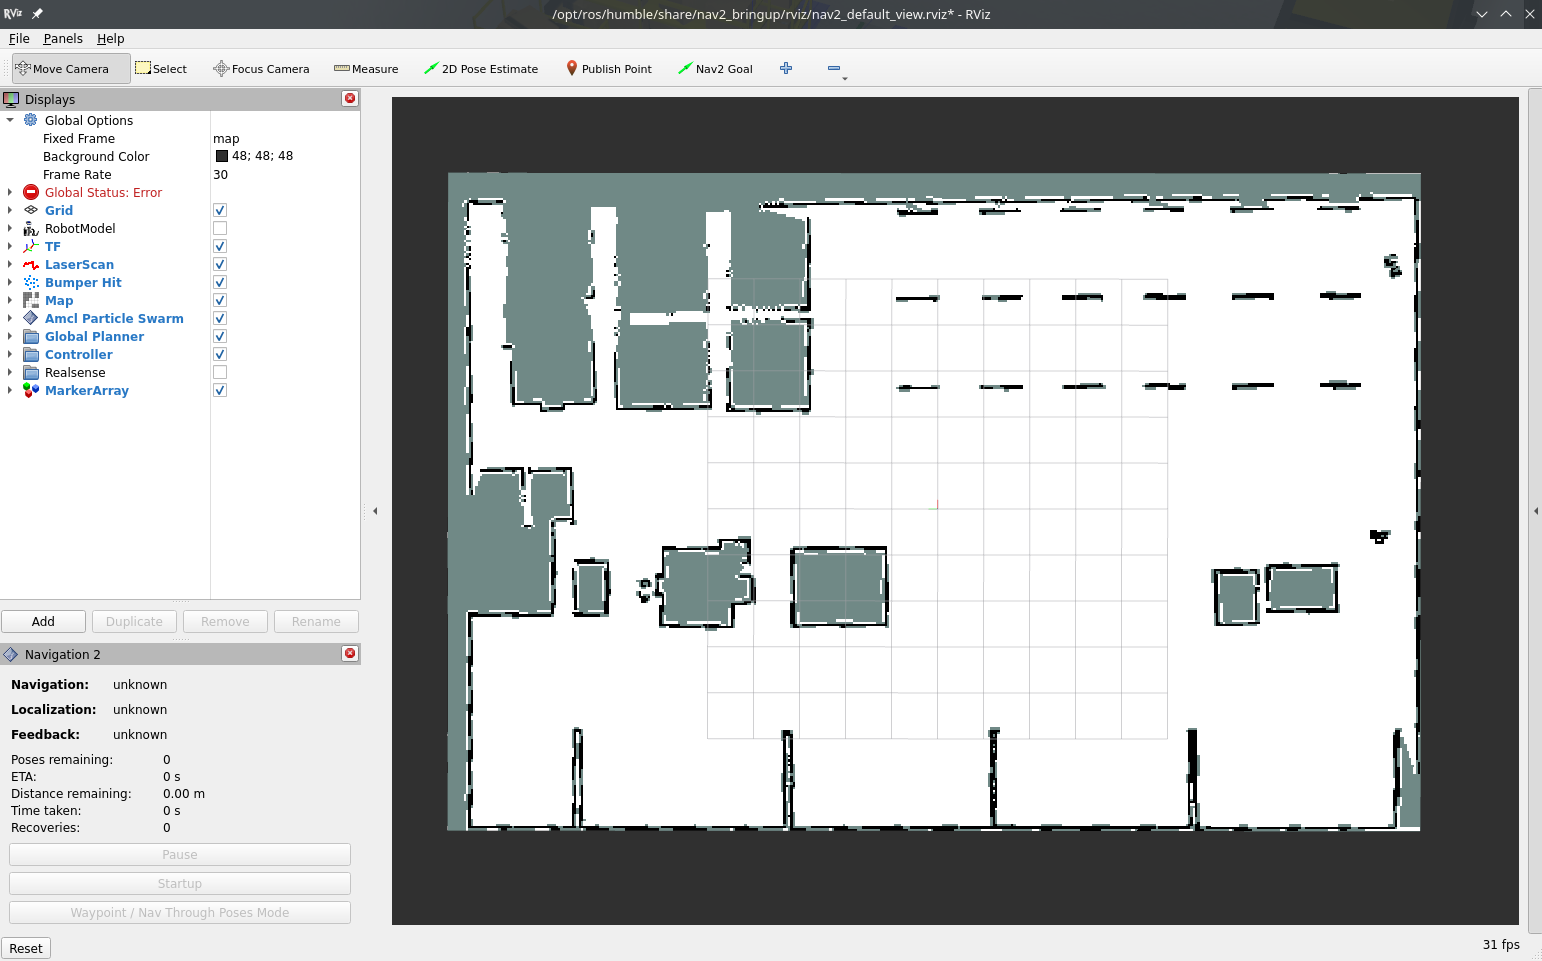Expand the Bumper Hit display node

(10, 282)
